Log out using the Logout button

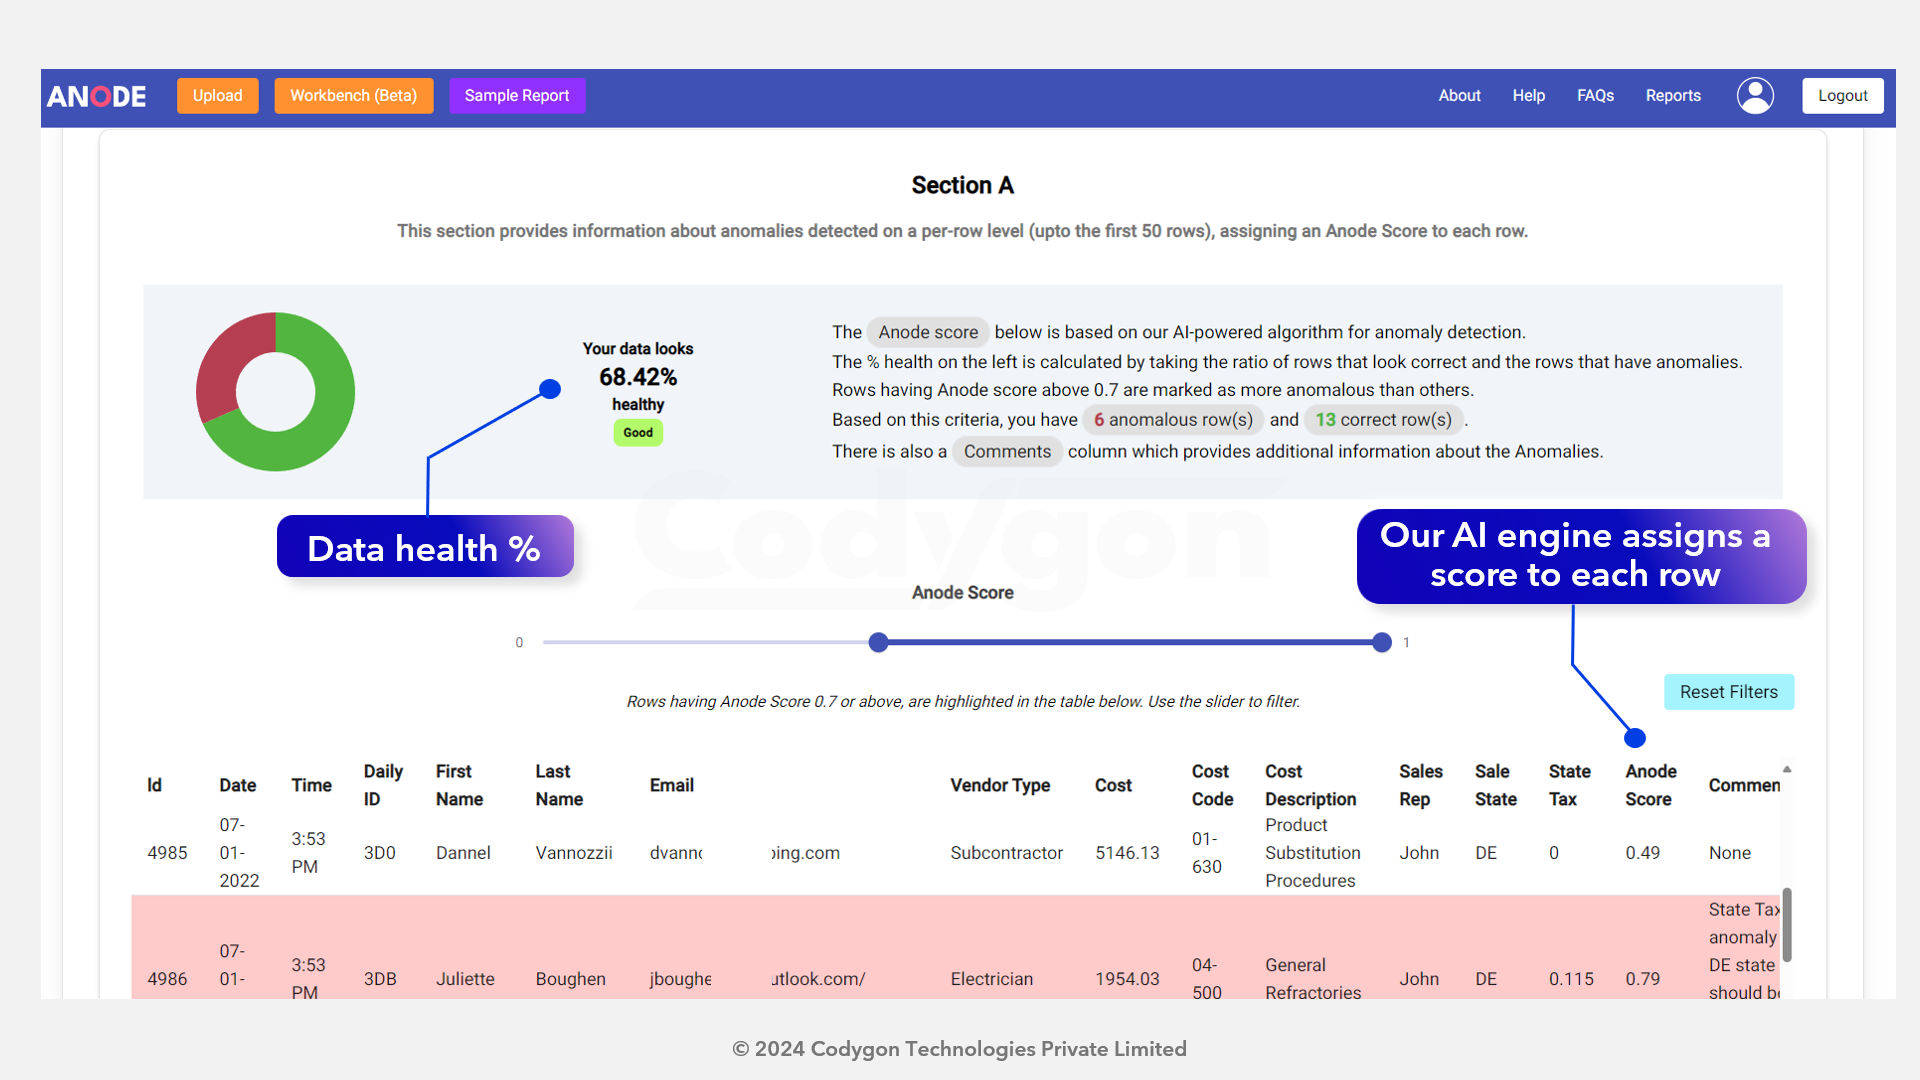pyautogui.click(x=1842, y=96)
